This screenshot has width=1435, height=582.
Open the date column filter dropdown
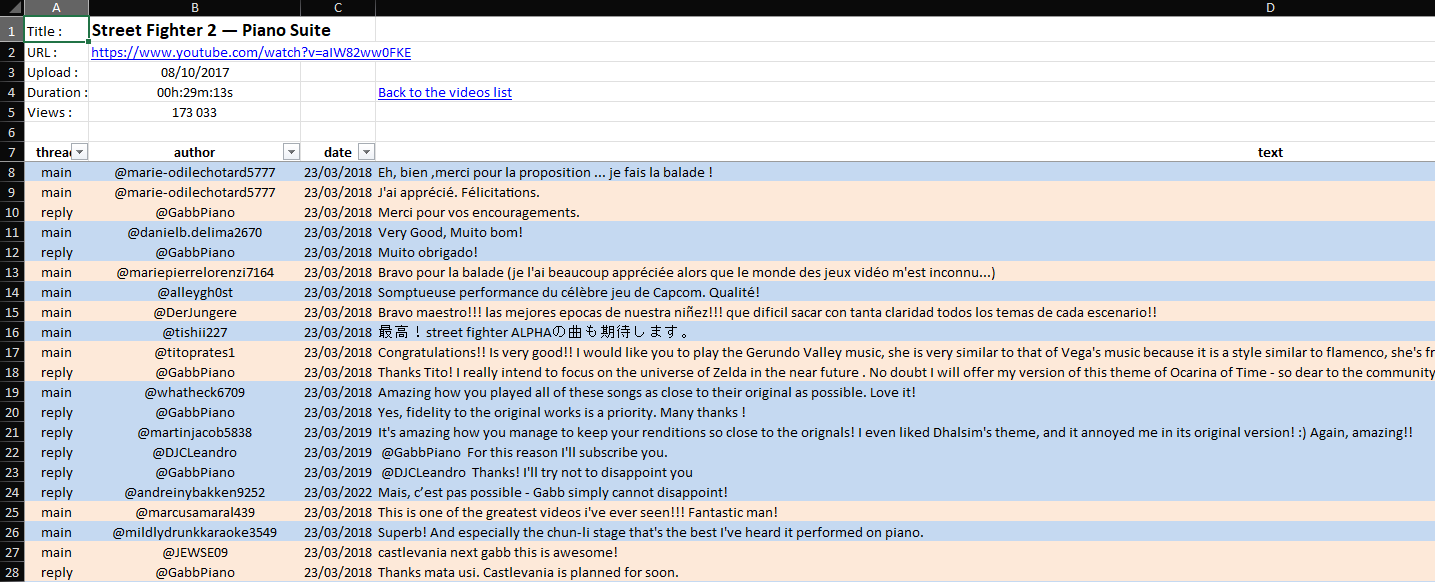click(x=366, y=152)
